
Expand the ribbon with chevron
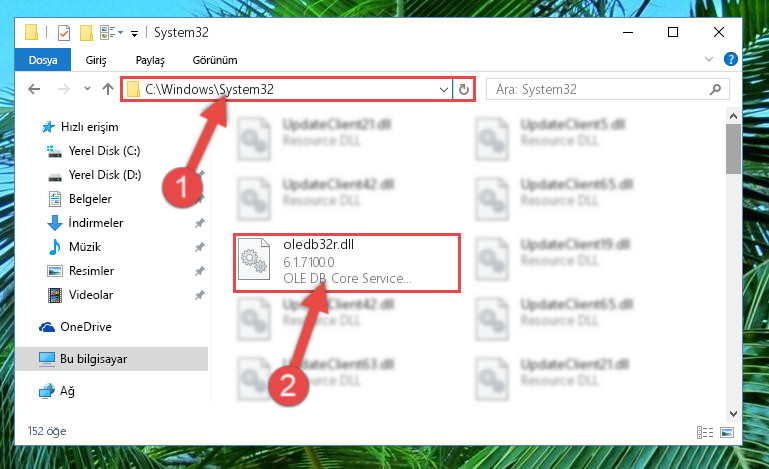(708, 59)
